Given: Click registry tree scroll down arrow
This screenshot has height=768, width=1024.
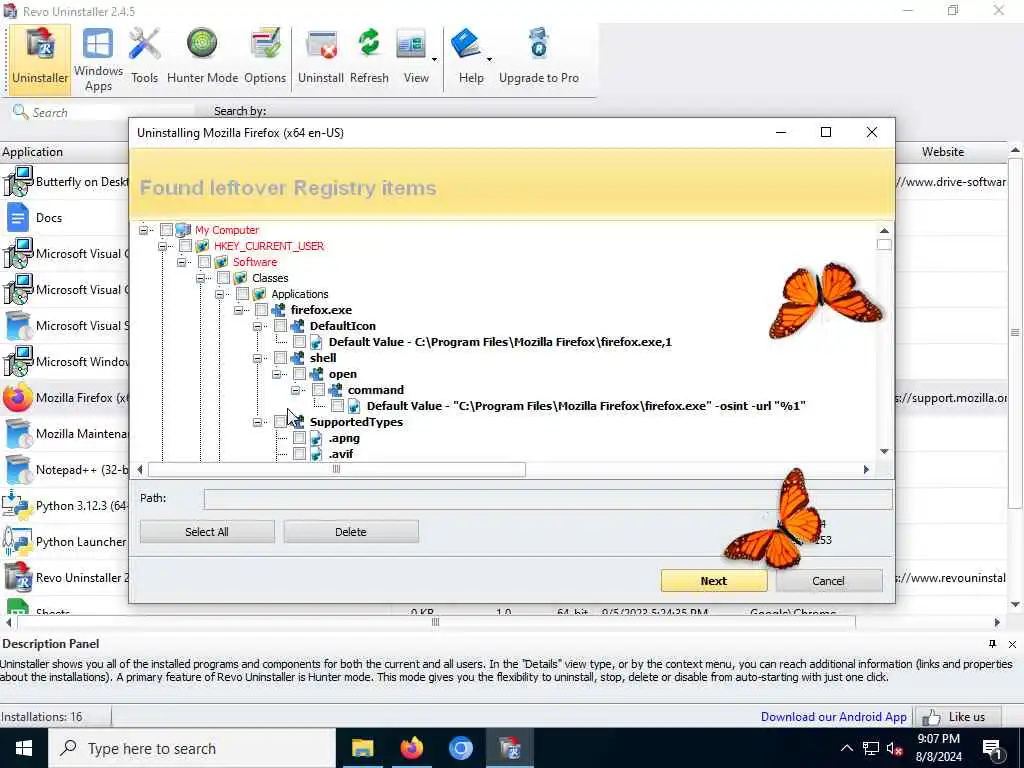Looking at the screenshot, I should (884, 451).
